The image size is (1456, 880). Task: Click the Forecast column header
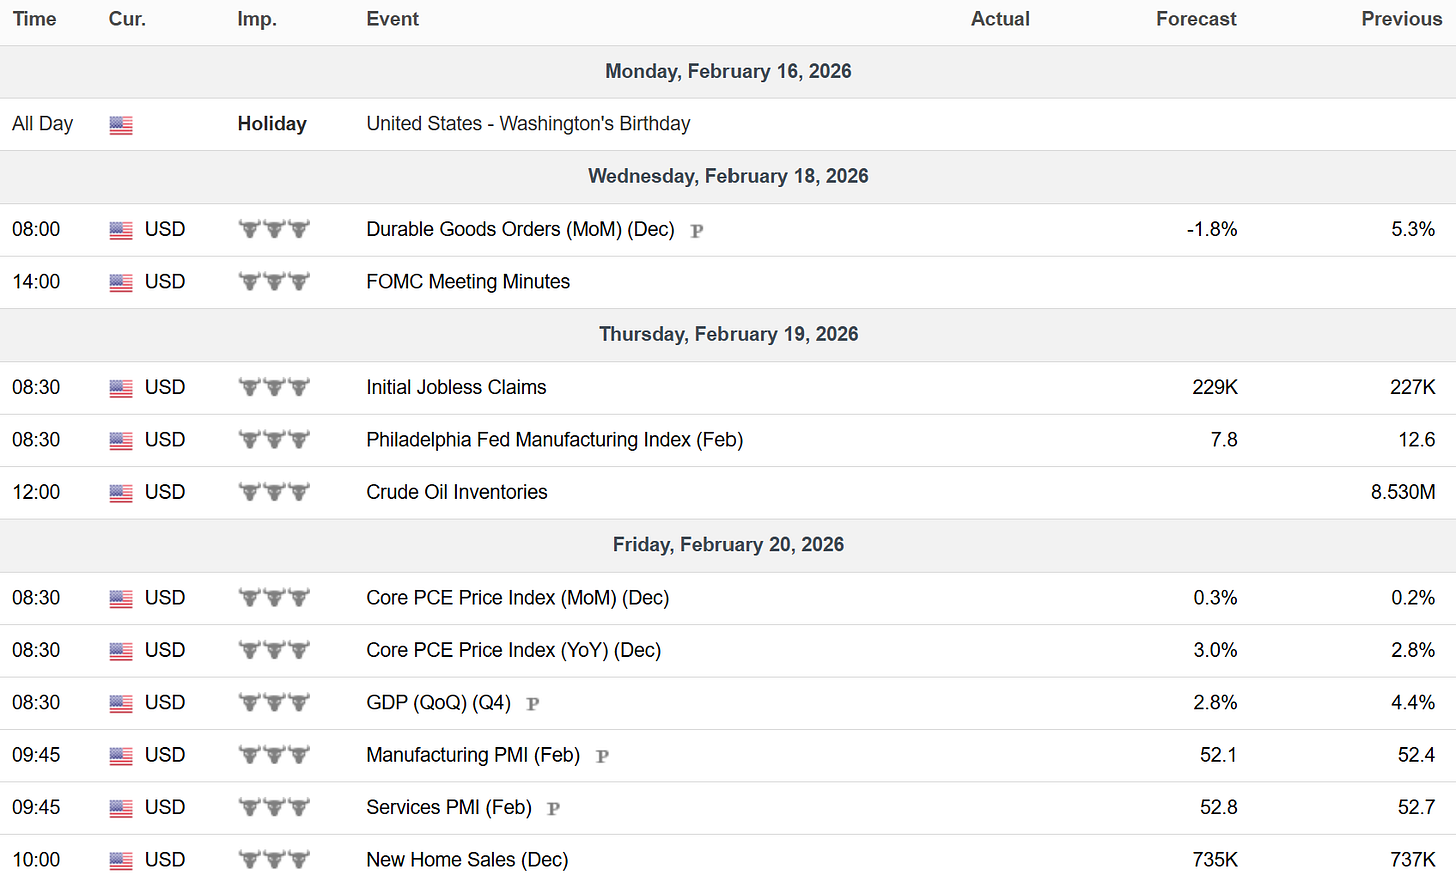(1196, 19)
